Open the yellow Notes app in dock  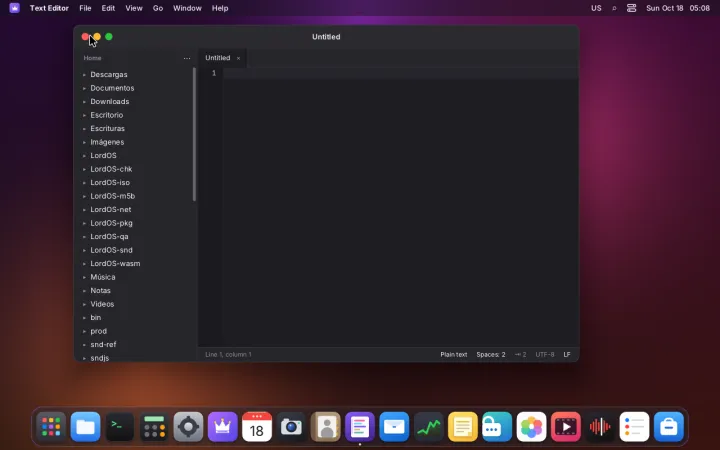463,427
